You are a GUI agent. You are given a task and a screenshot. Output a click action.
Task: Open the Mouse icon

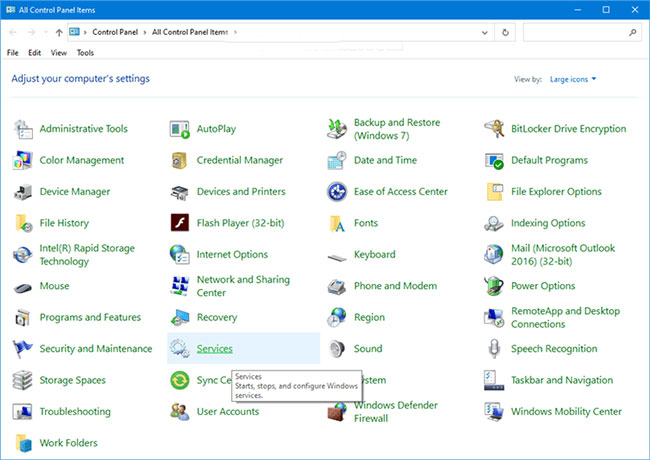tap(23, 287)
